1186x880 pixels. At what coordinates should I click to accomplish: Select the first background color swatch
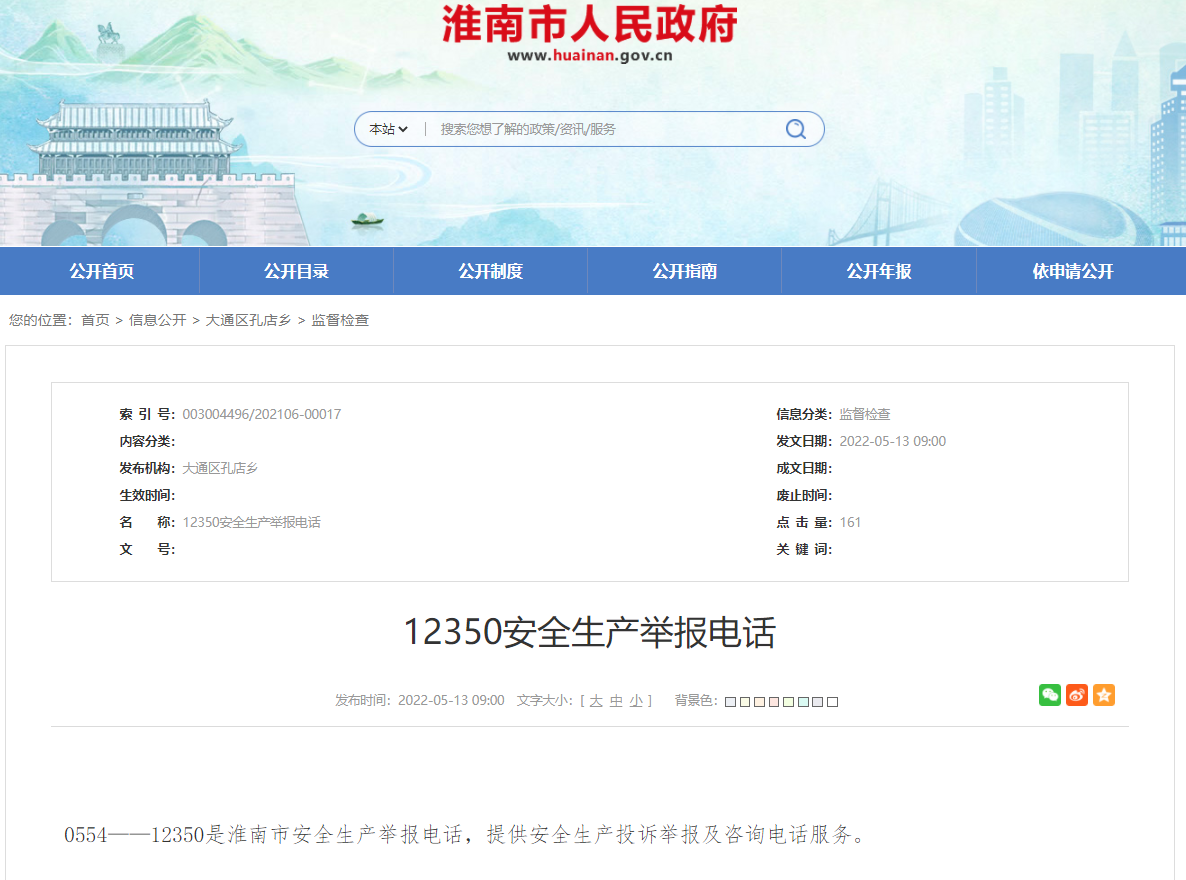(x=730, y=702)
